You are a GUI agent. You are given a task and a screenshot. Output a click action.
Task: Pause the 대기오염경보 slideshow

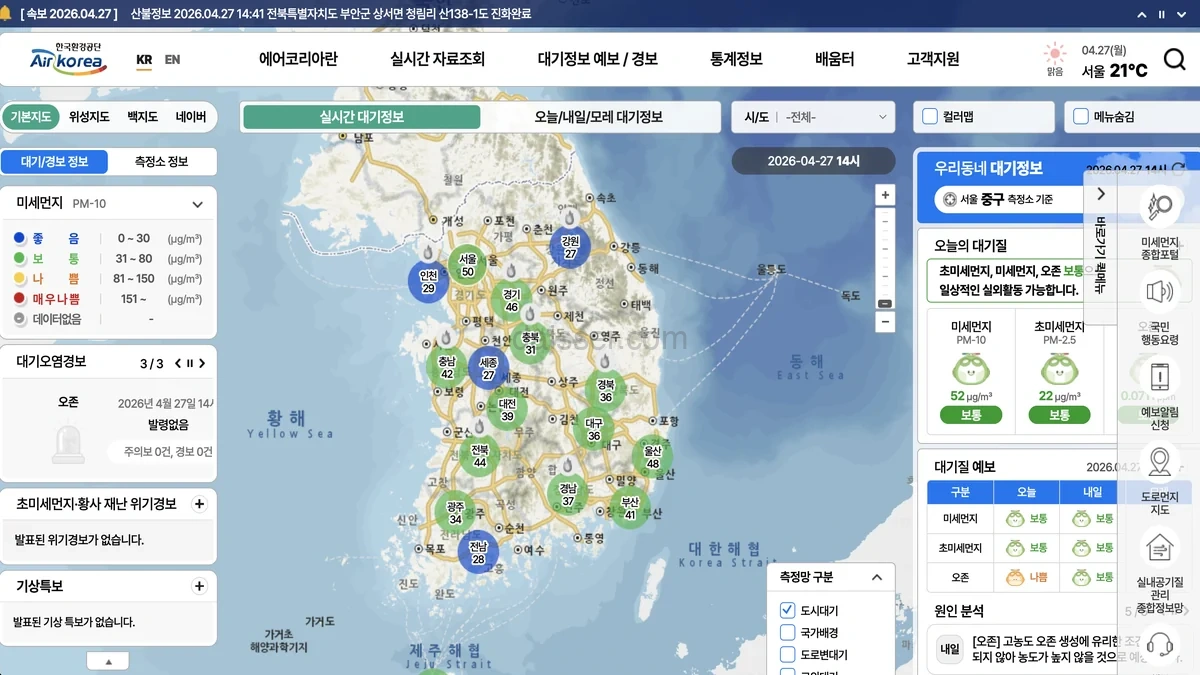coord(190,363)
